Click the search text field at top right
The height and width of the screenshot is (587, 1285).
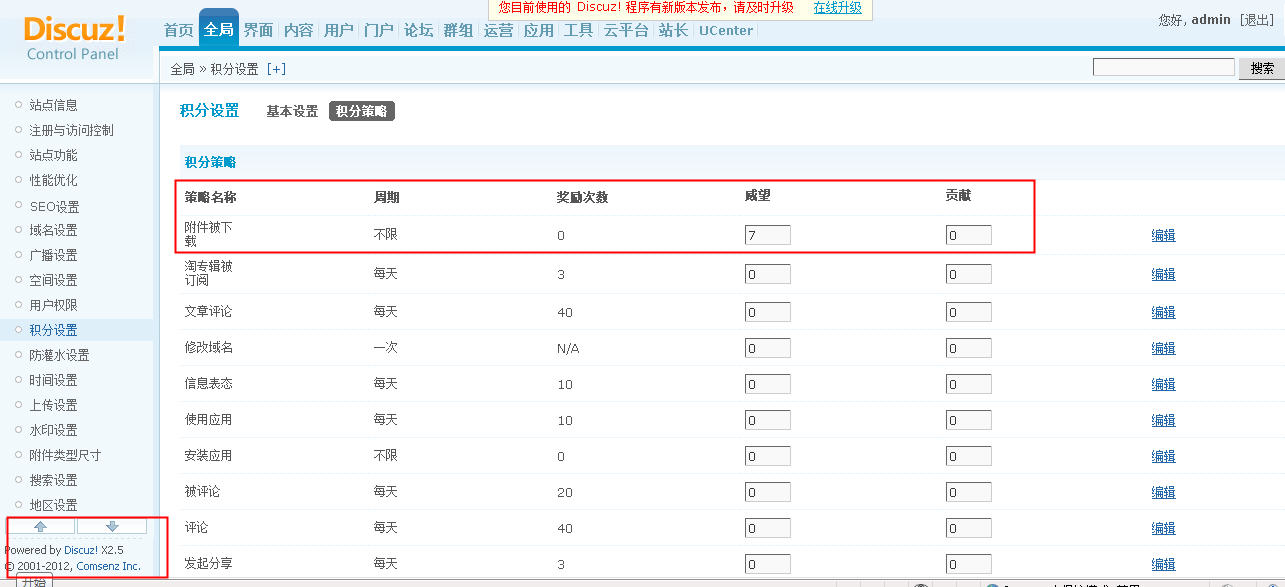(x=1163, y=67)
